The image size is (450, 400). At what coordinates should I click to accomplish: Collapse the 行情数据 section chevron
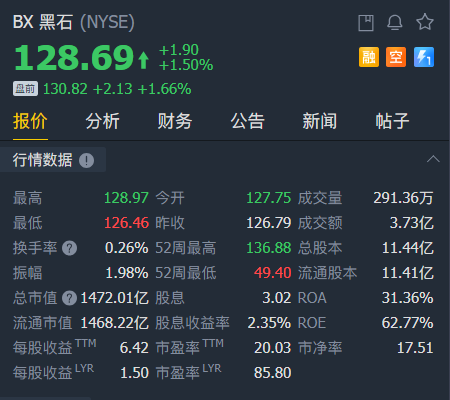pos(433,159)
